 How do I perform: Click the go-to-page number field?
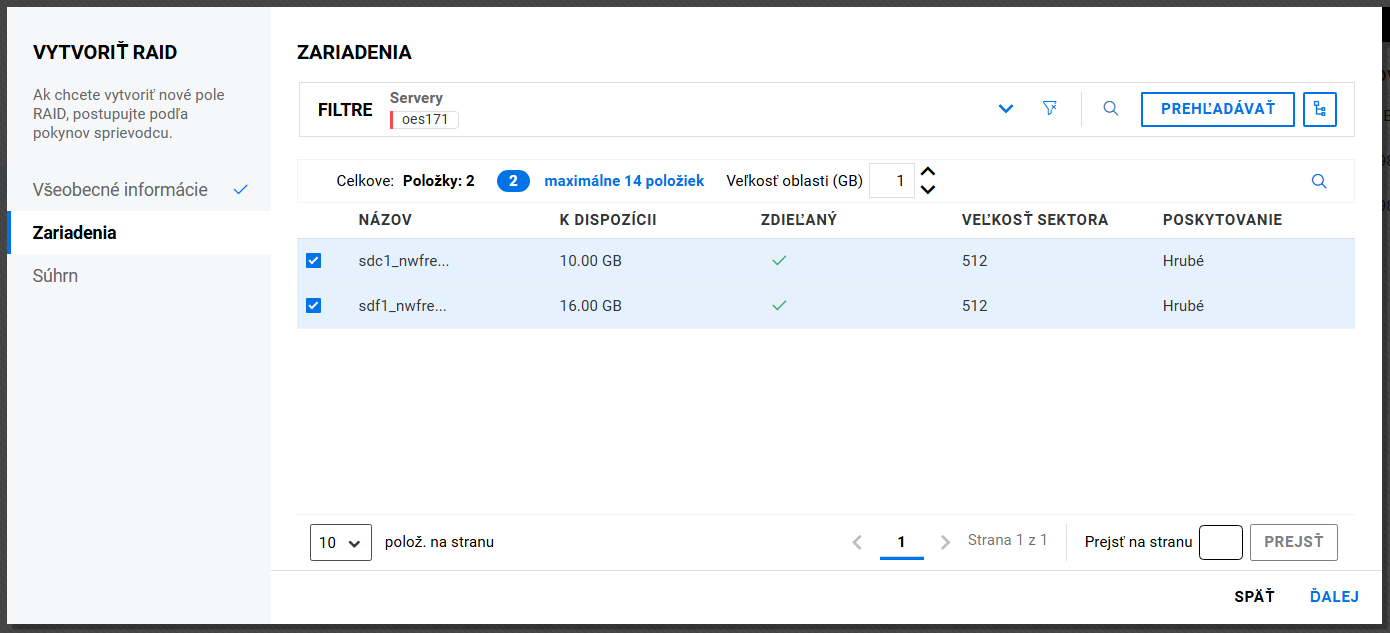point(1220,542)
